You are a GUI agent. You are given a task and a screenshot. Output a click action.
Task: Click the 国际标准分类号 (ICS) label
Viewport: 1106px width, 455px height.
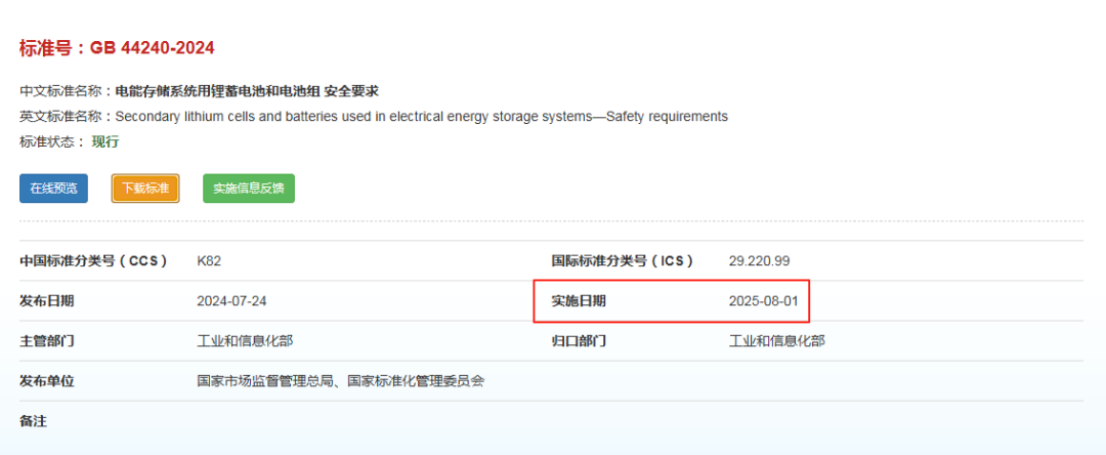622,261
